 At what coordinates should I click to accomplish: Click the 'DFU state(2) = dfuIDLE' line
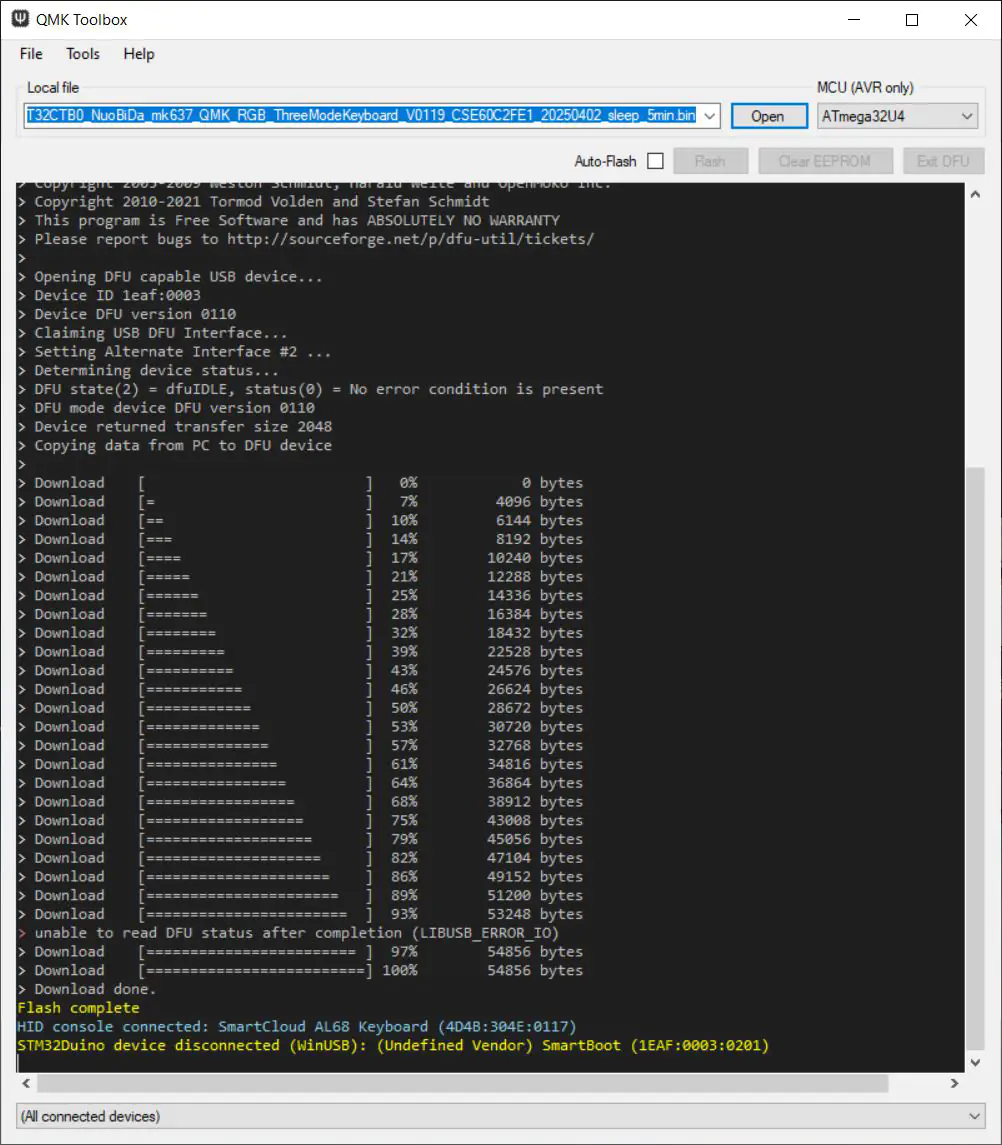(x=310, y=389)
